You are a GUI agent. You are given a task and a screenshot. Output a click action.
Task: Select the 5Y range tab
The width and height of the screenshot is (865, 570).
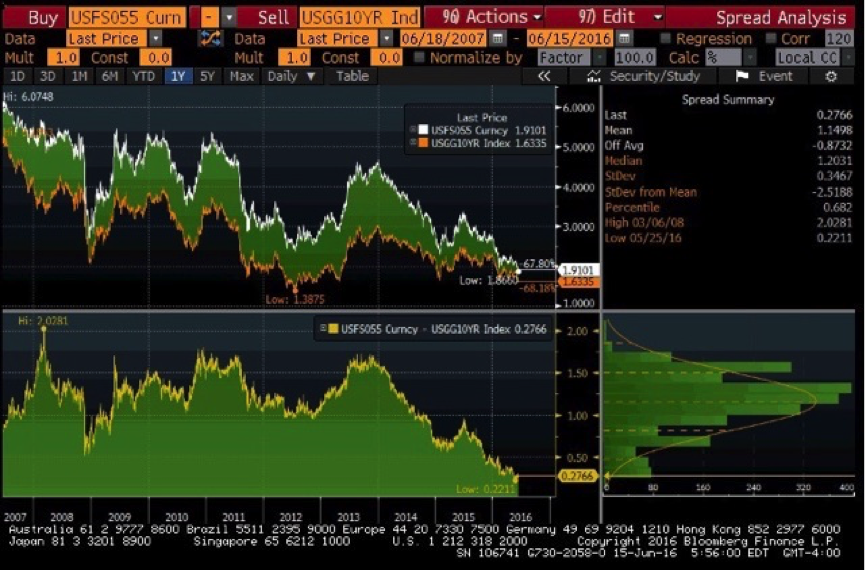(x=207, y=76)
